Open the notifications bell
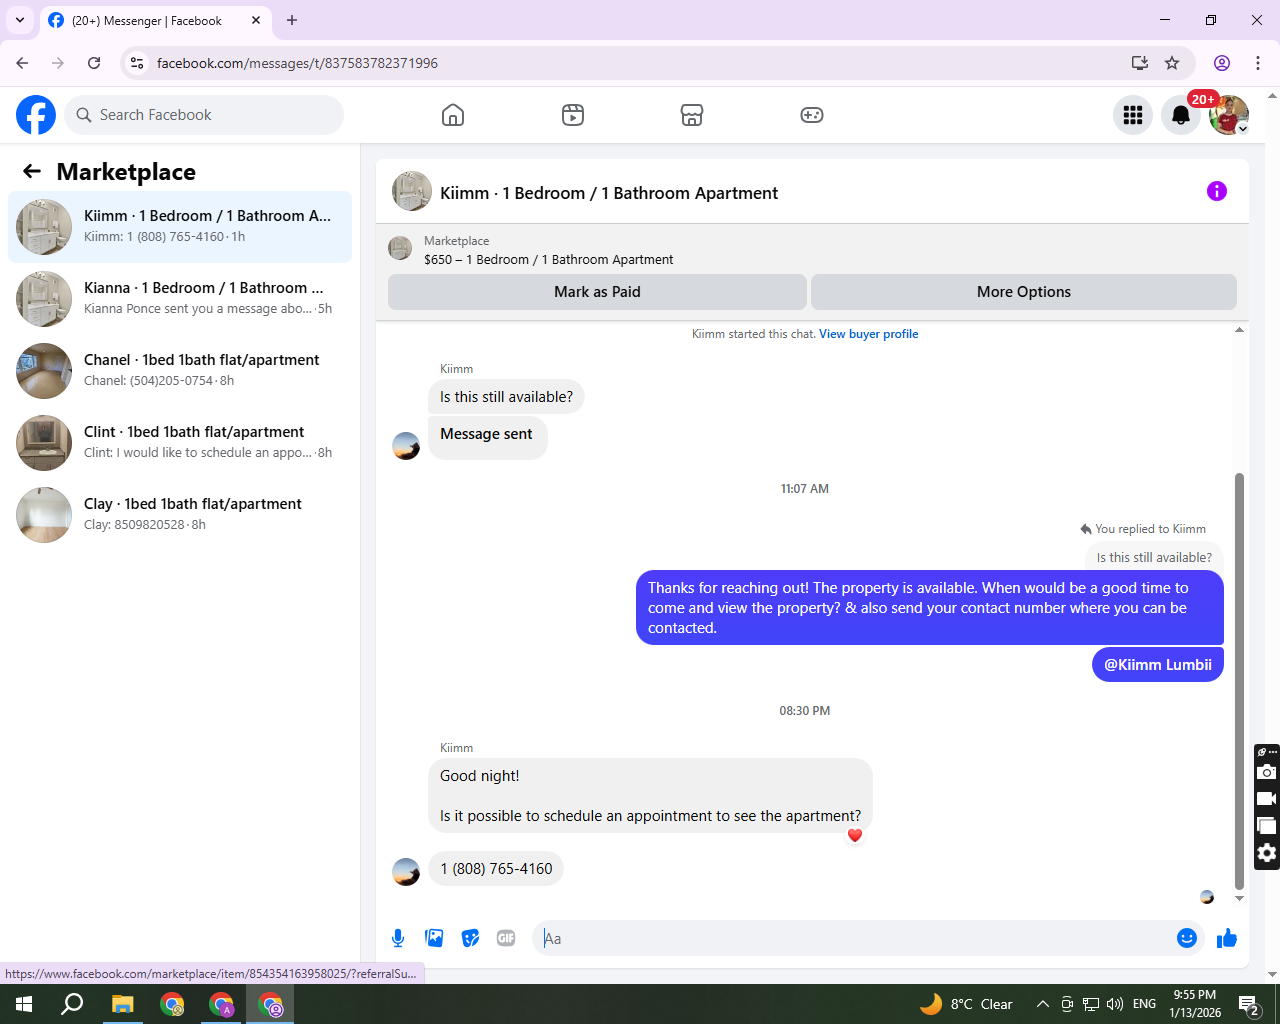 coord(1181,115)
